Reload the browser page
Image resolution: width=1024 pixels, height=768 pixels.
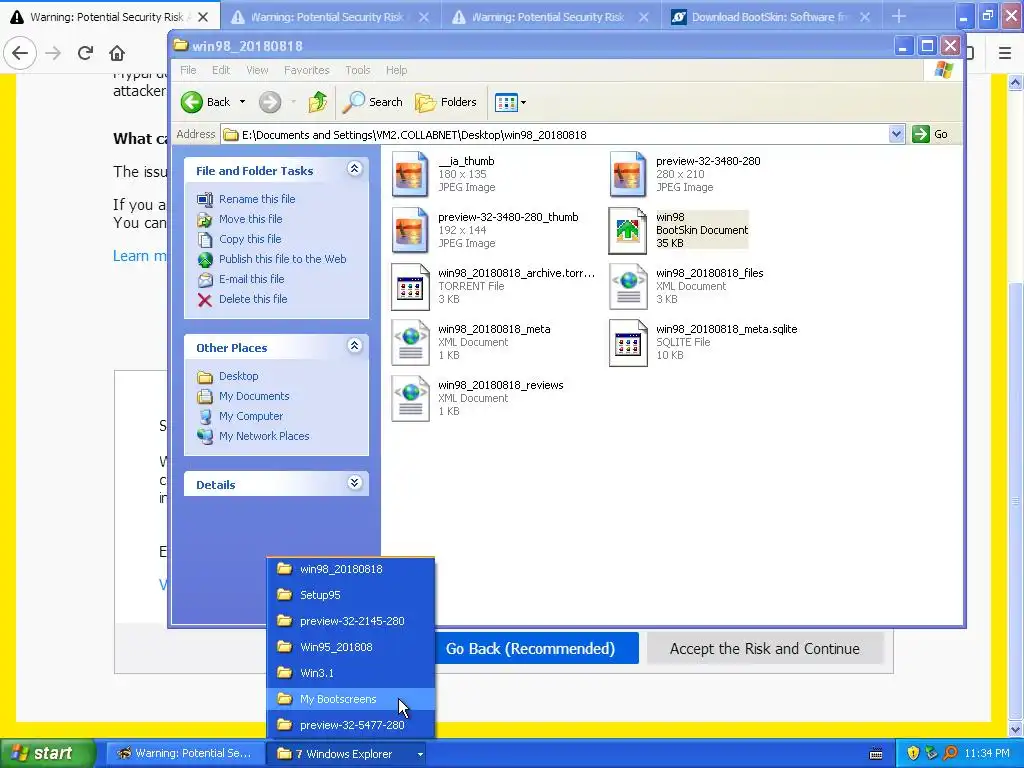[x=85, y=53]
